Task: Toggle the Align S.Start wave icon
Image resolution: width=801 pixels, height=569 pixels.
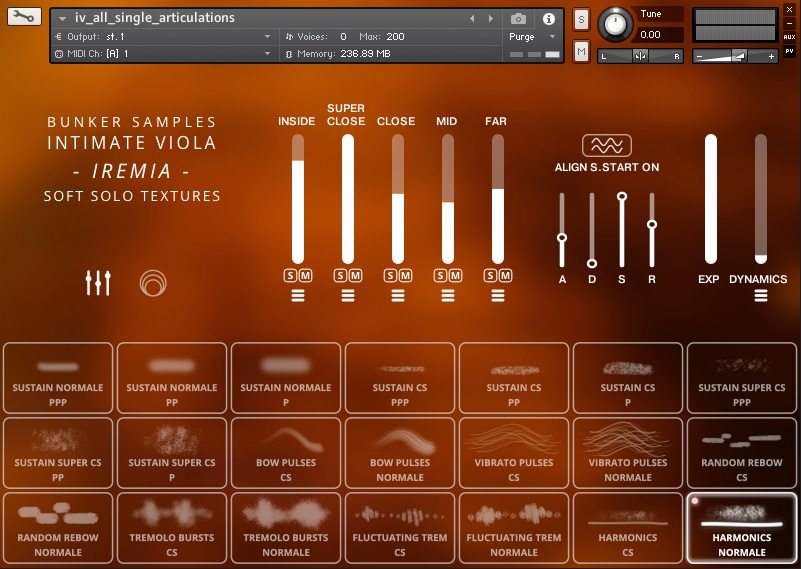Action: 606,146
